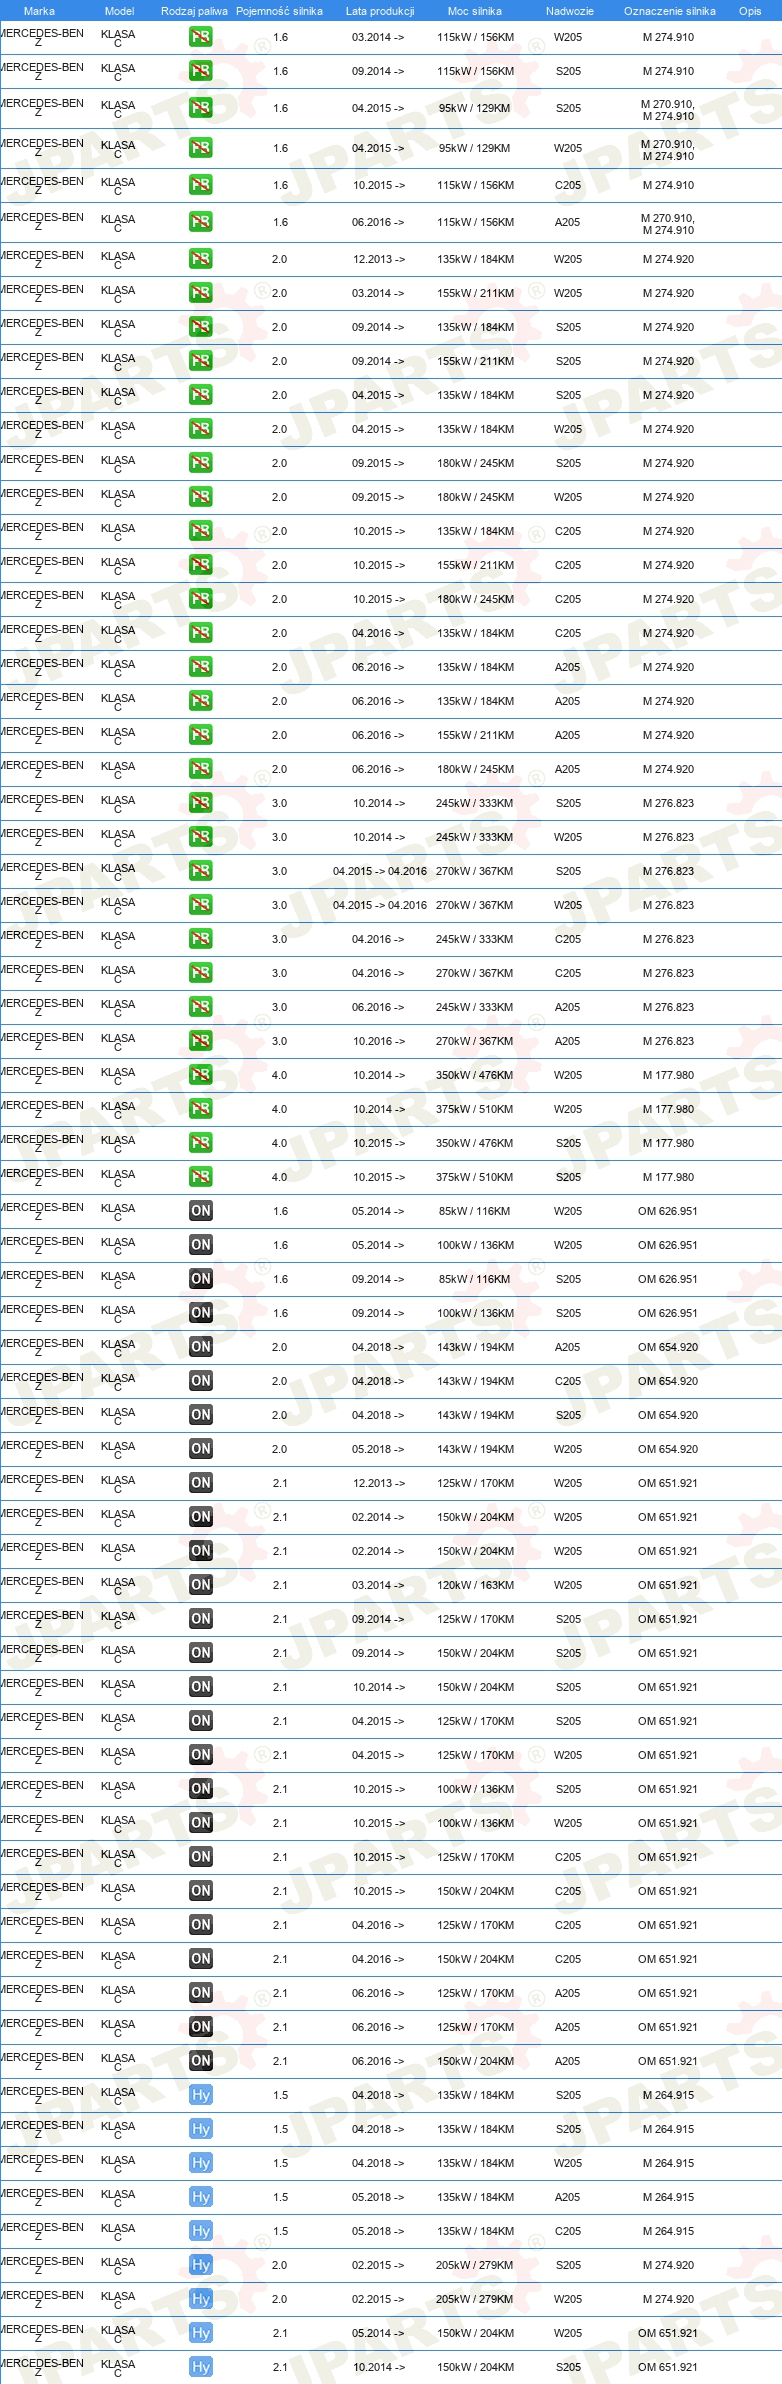Click OM 654.920 in the 143kW/194KM C205 row
Image resolution: width=782 pixels, height=2384 pixels.
tap(668, 1381)
